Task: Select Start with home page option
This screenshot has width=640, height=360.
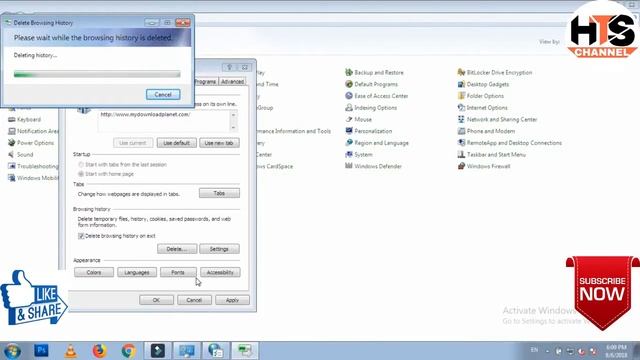Action: pyautogui.click(x=81, y=174)
